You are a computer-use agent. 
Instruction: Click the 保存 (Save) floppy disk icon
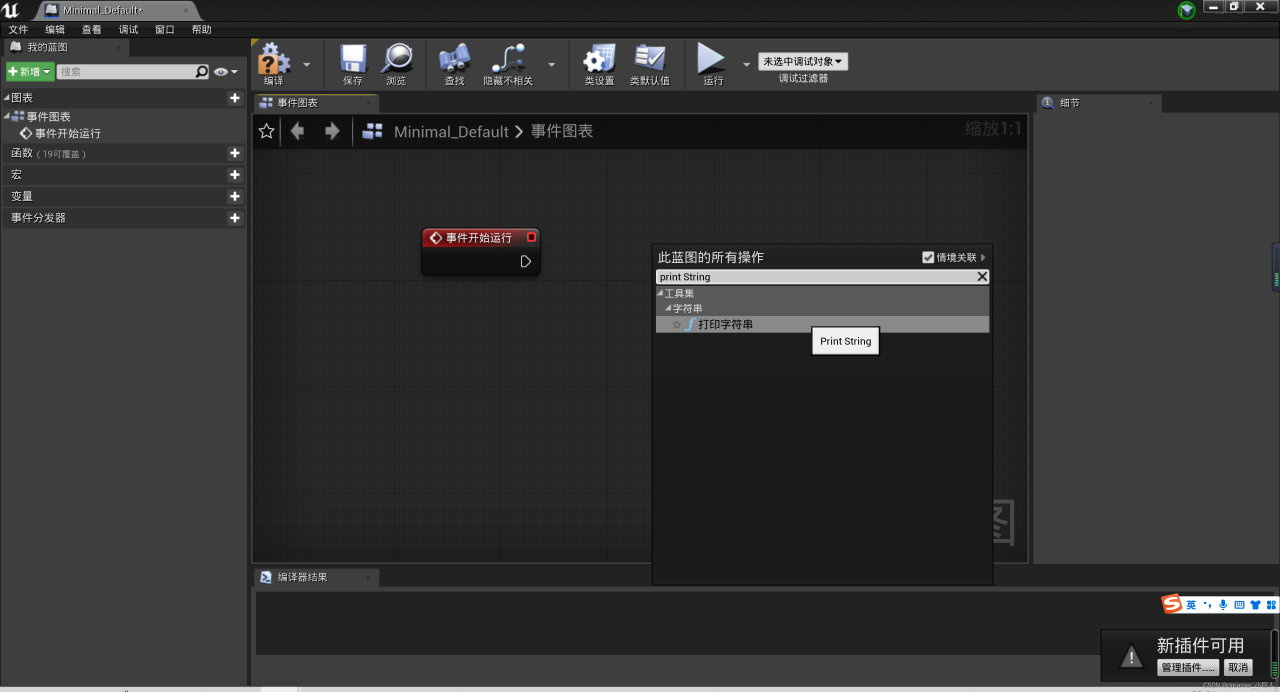(353, 58)
